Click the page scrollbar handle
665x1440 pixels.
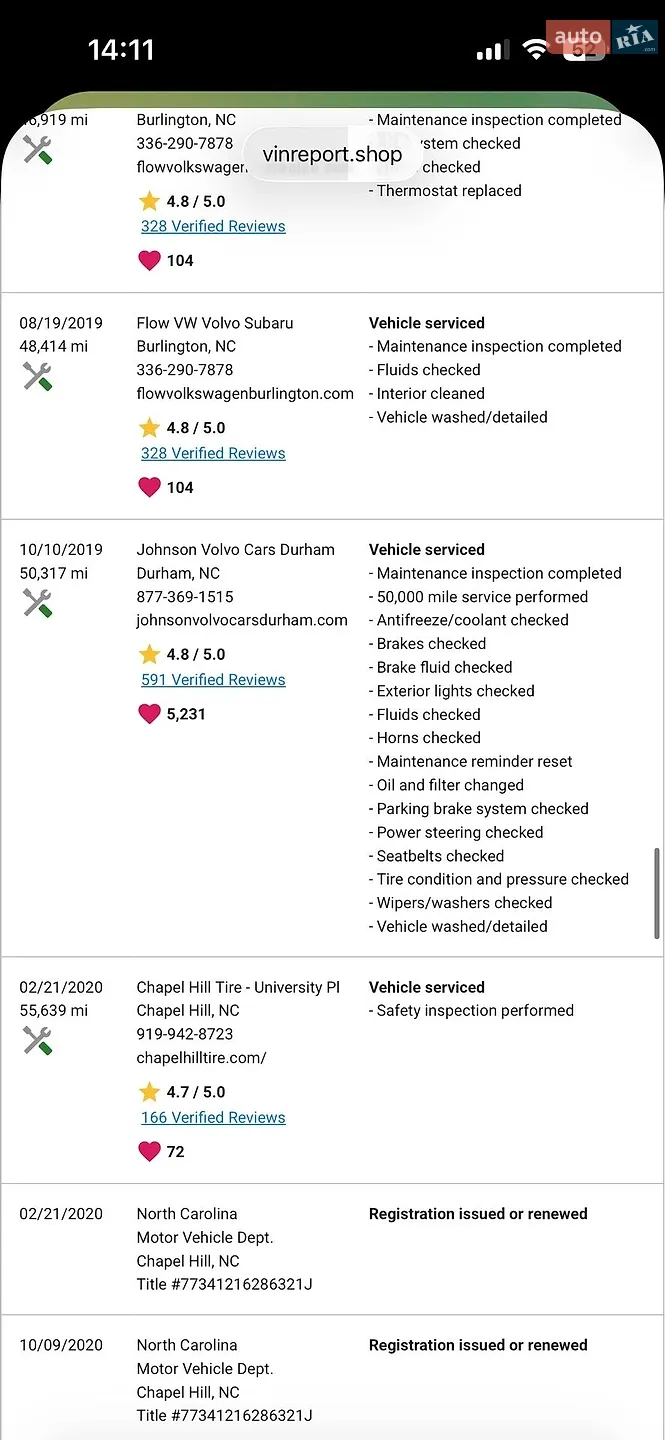pos(656,893)
